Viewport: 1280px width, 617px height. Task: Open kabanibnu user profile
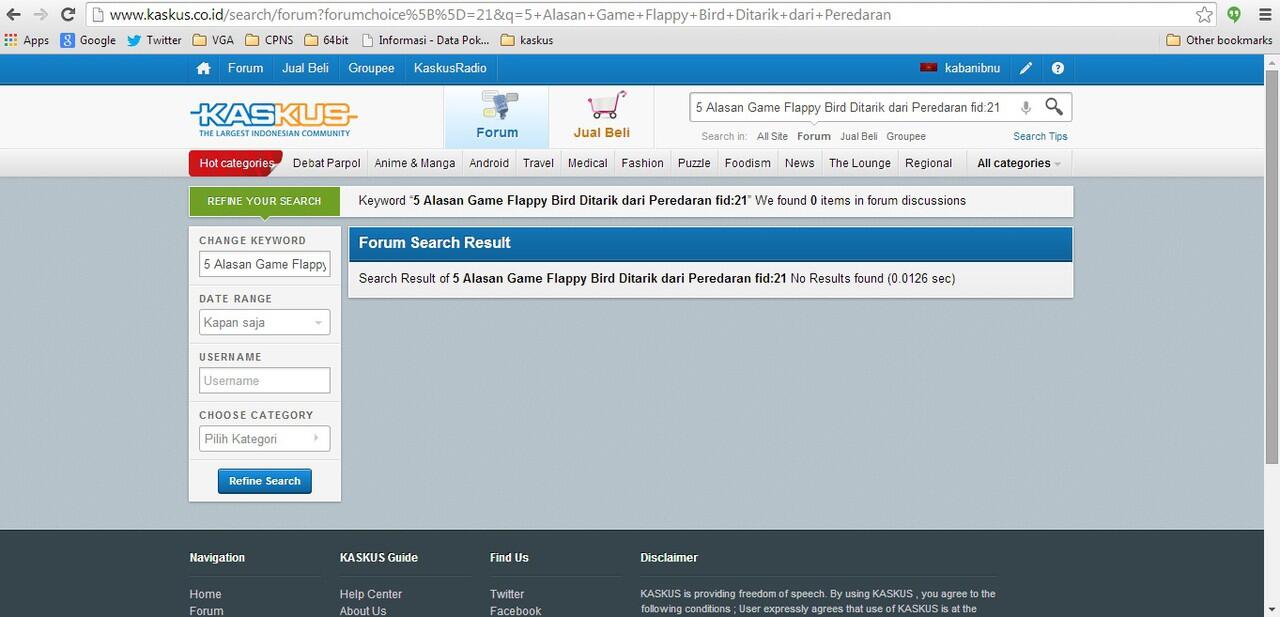[960, 68]
